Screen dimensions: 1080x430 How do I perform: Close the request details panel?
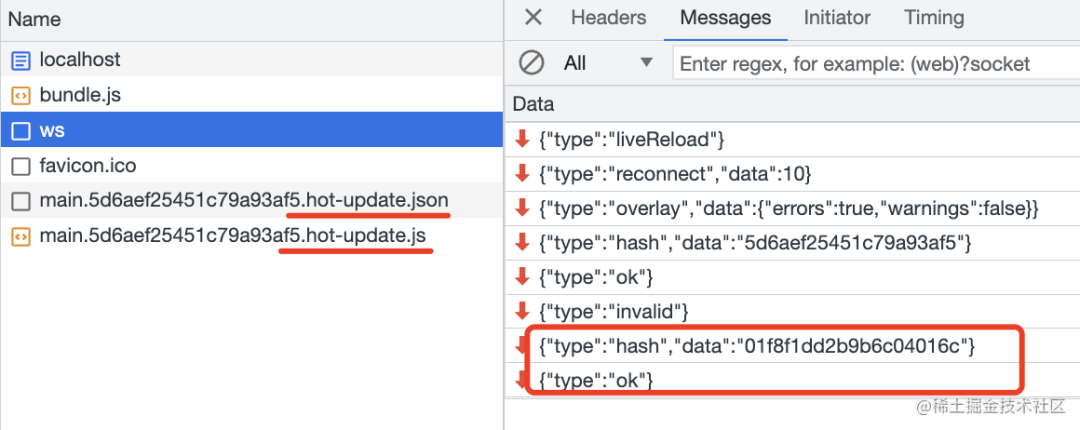point(534,17)
